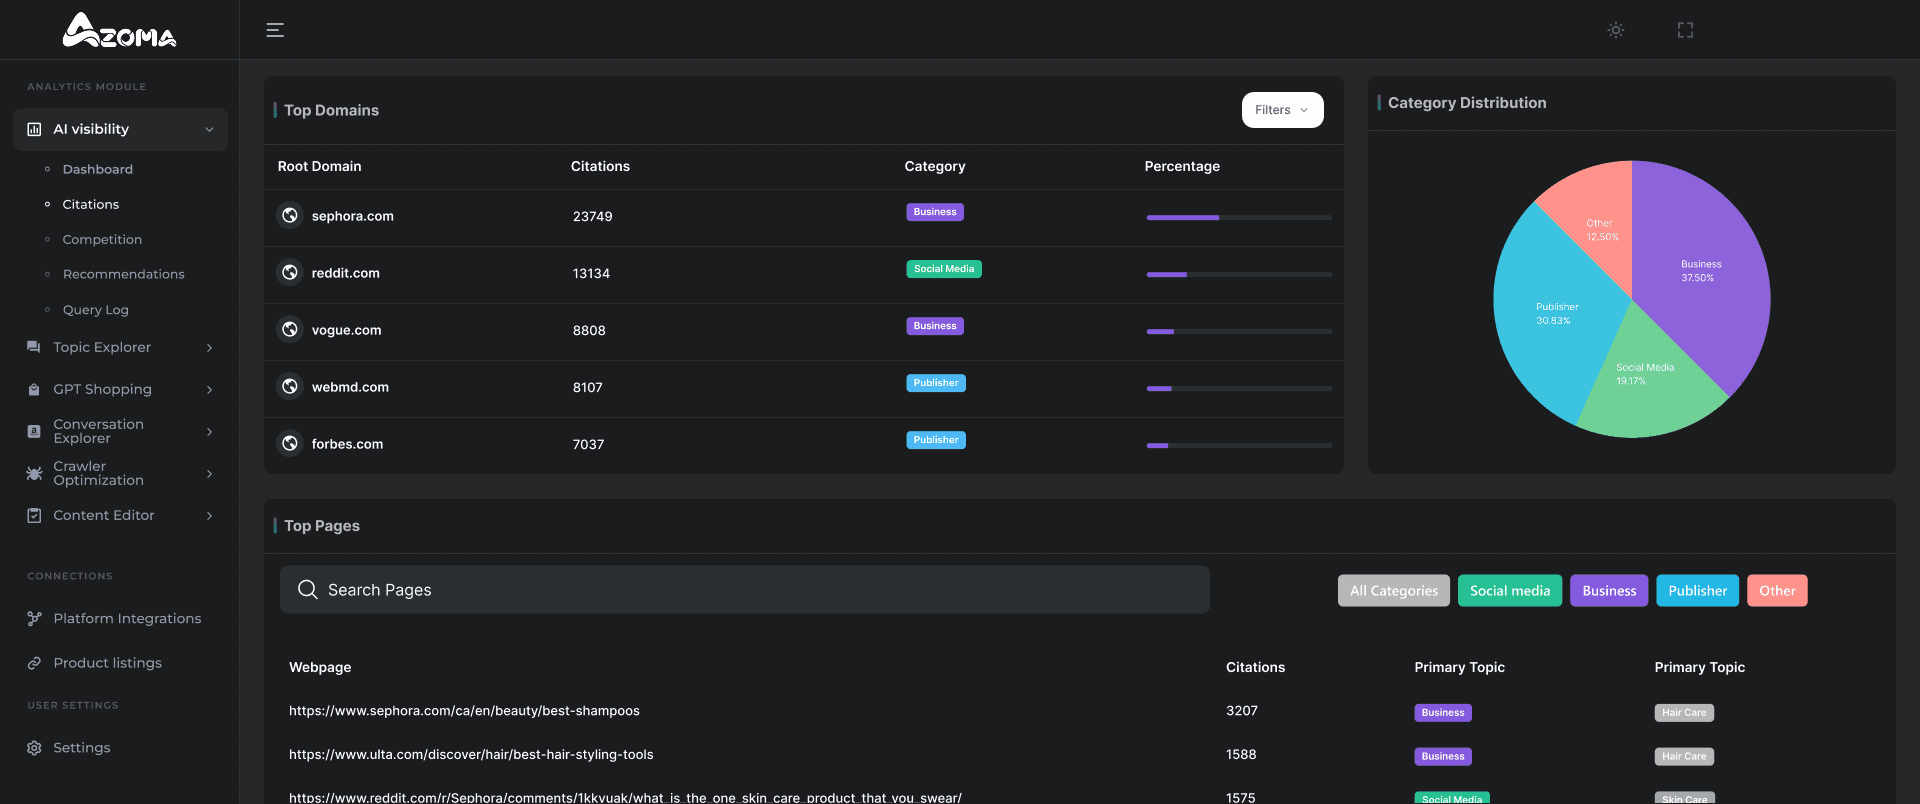
Task: Open the sephora.com best-shampoos page link
Action: point(464,711)
